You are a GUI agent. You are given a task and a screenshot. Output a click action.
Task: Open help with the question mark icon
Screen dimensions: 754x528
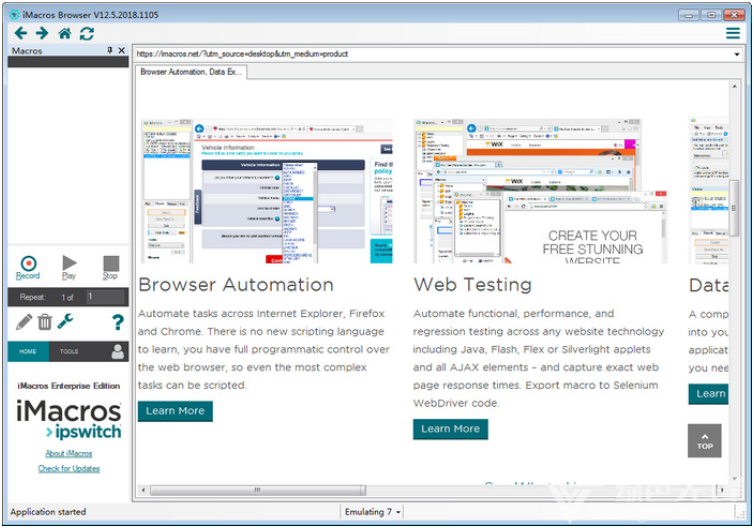pyautogui.click(x=118, y=322)
